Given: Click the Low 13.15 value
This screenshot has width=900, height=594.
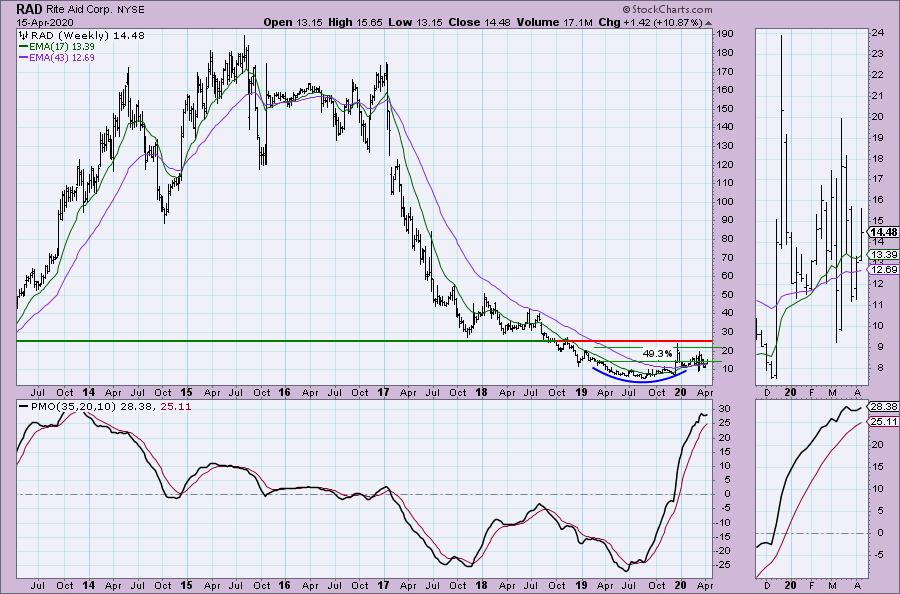Looking at the screenshot, I should click(x=416, y=22).
